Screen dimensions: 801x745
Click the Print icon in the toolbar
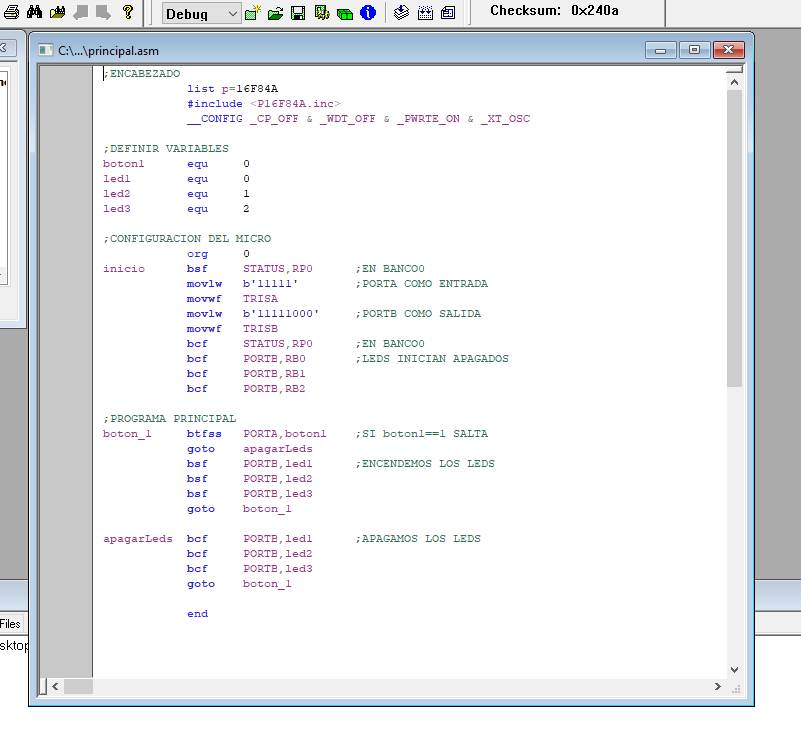[x=11, y=12]
